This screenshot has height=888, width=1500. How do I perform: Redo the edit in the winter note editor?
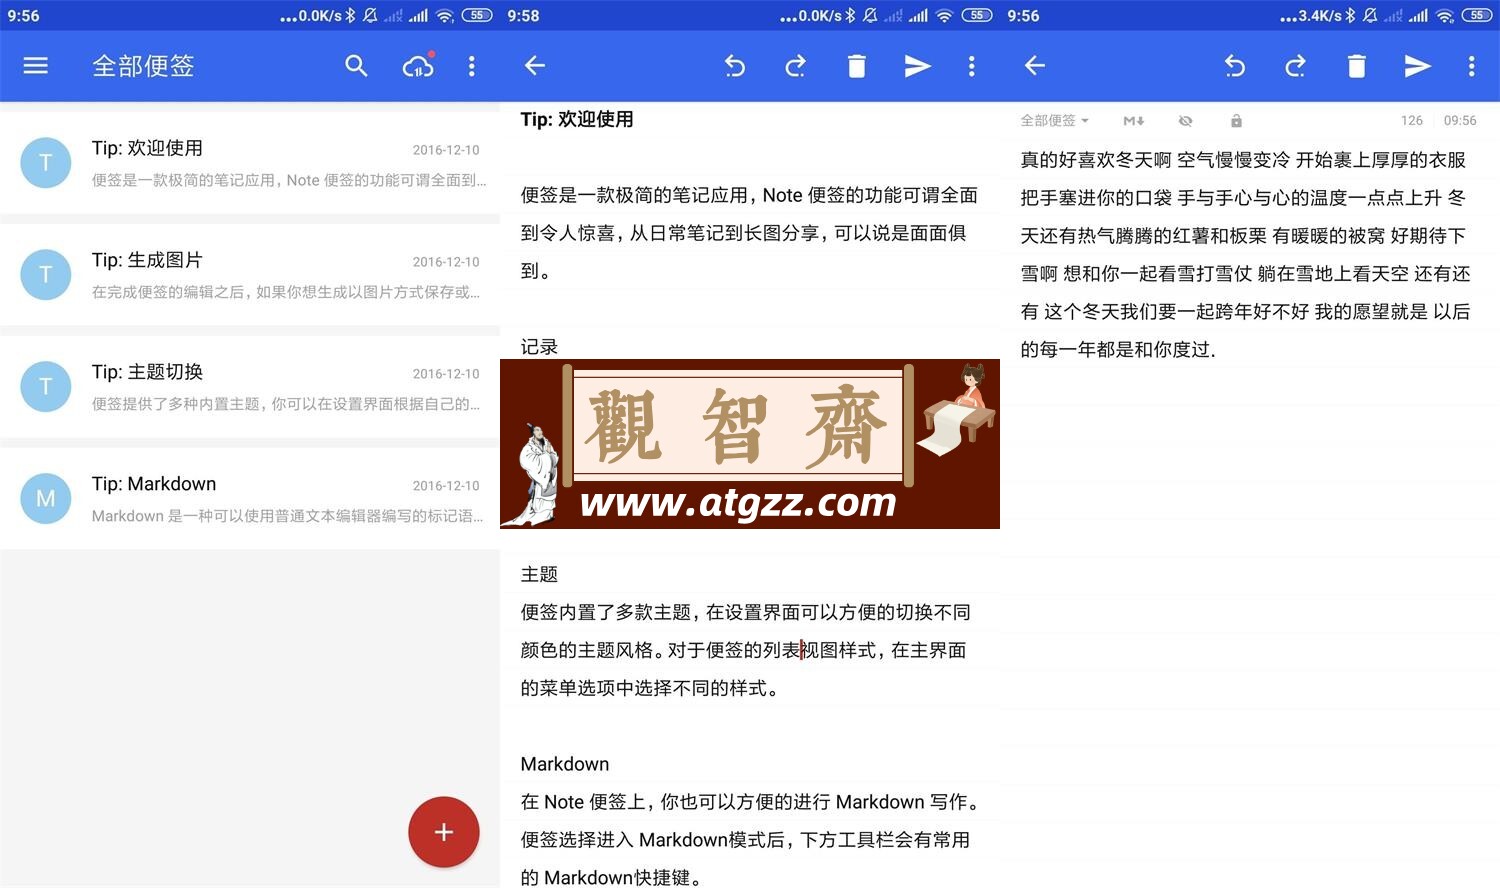(x=1296, y=66)
